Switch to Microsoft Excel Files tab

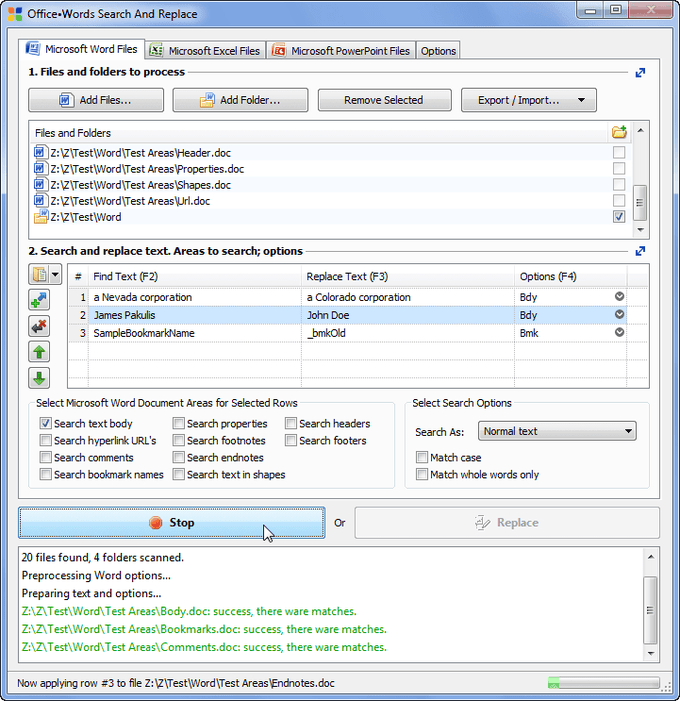point(205,51)
